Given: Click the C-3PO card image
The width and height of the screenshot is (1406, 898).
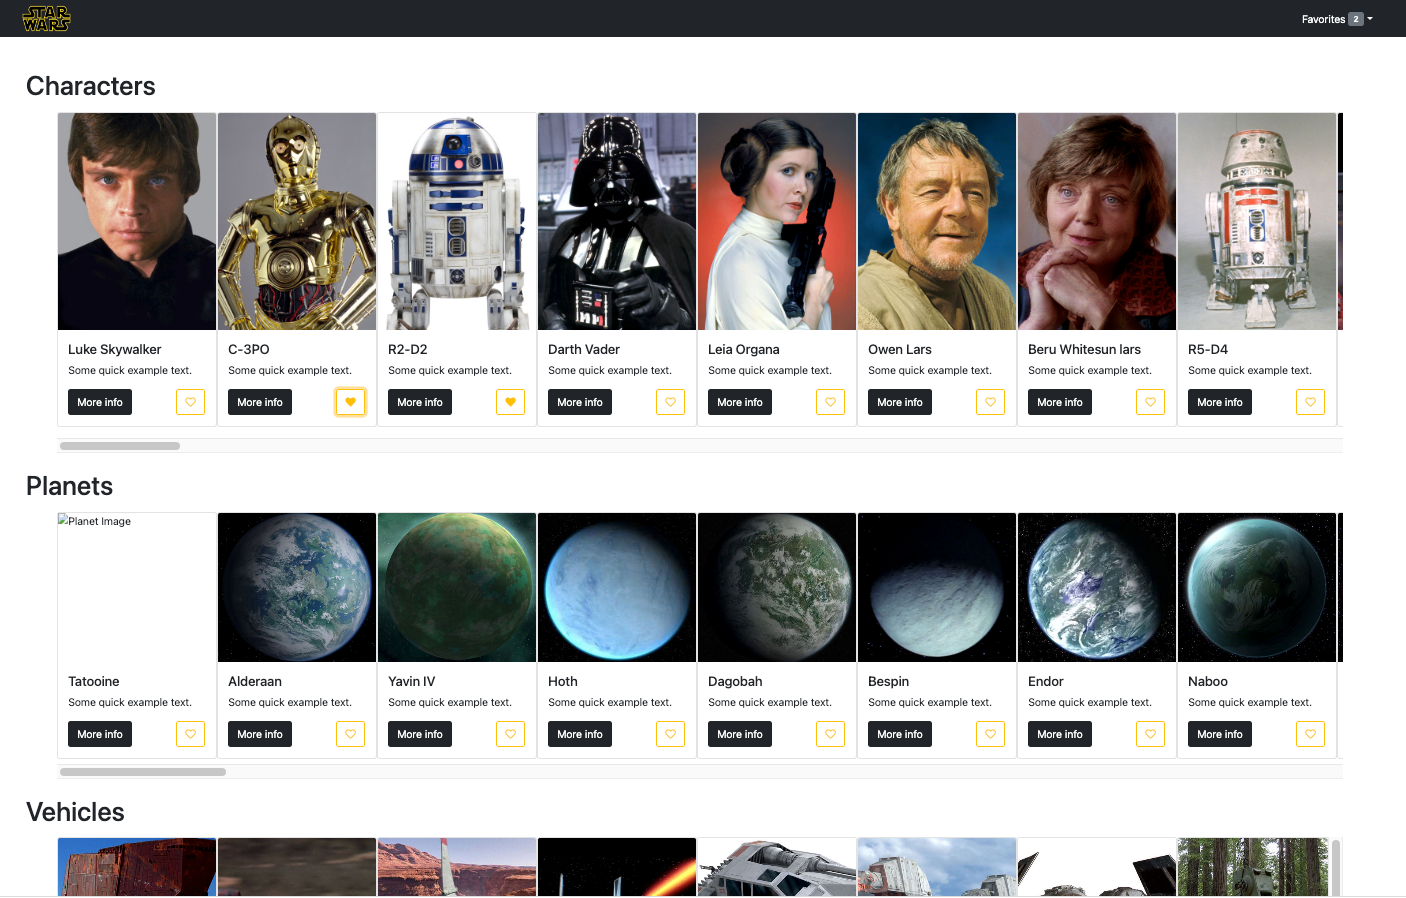Looking at the screenshot, I should 297,221.
